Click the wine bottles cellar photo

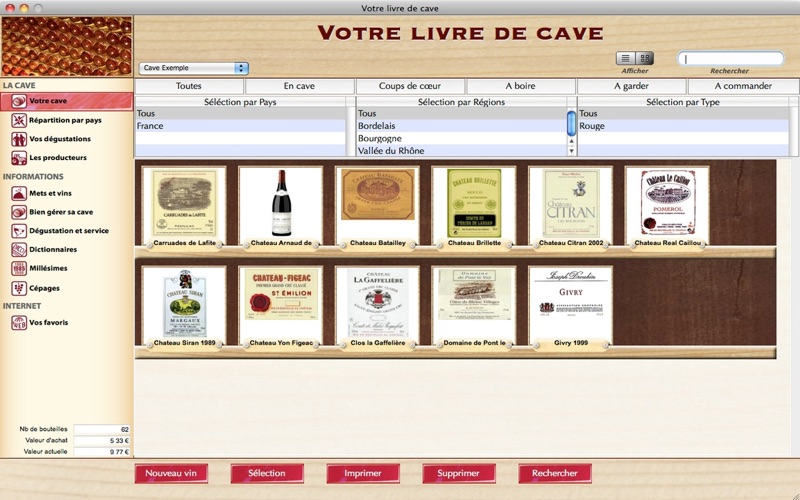point(67,46)
